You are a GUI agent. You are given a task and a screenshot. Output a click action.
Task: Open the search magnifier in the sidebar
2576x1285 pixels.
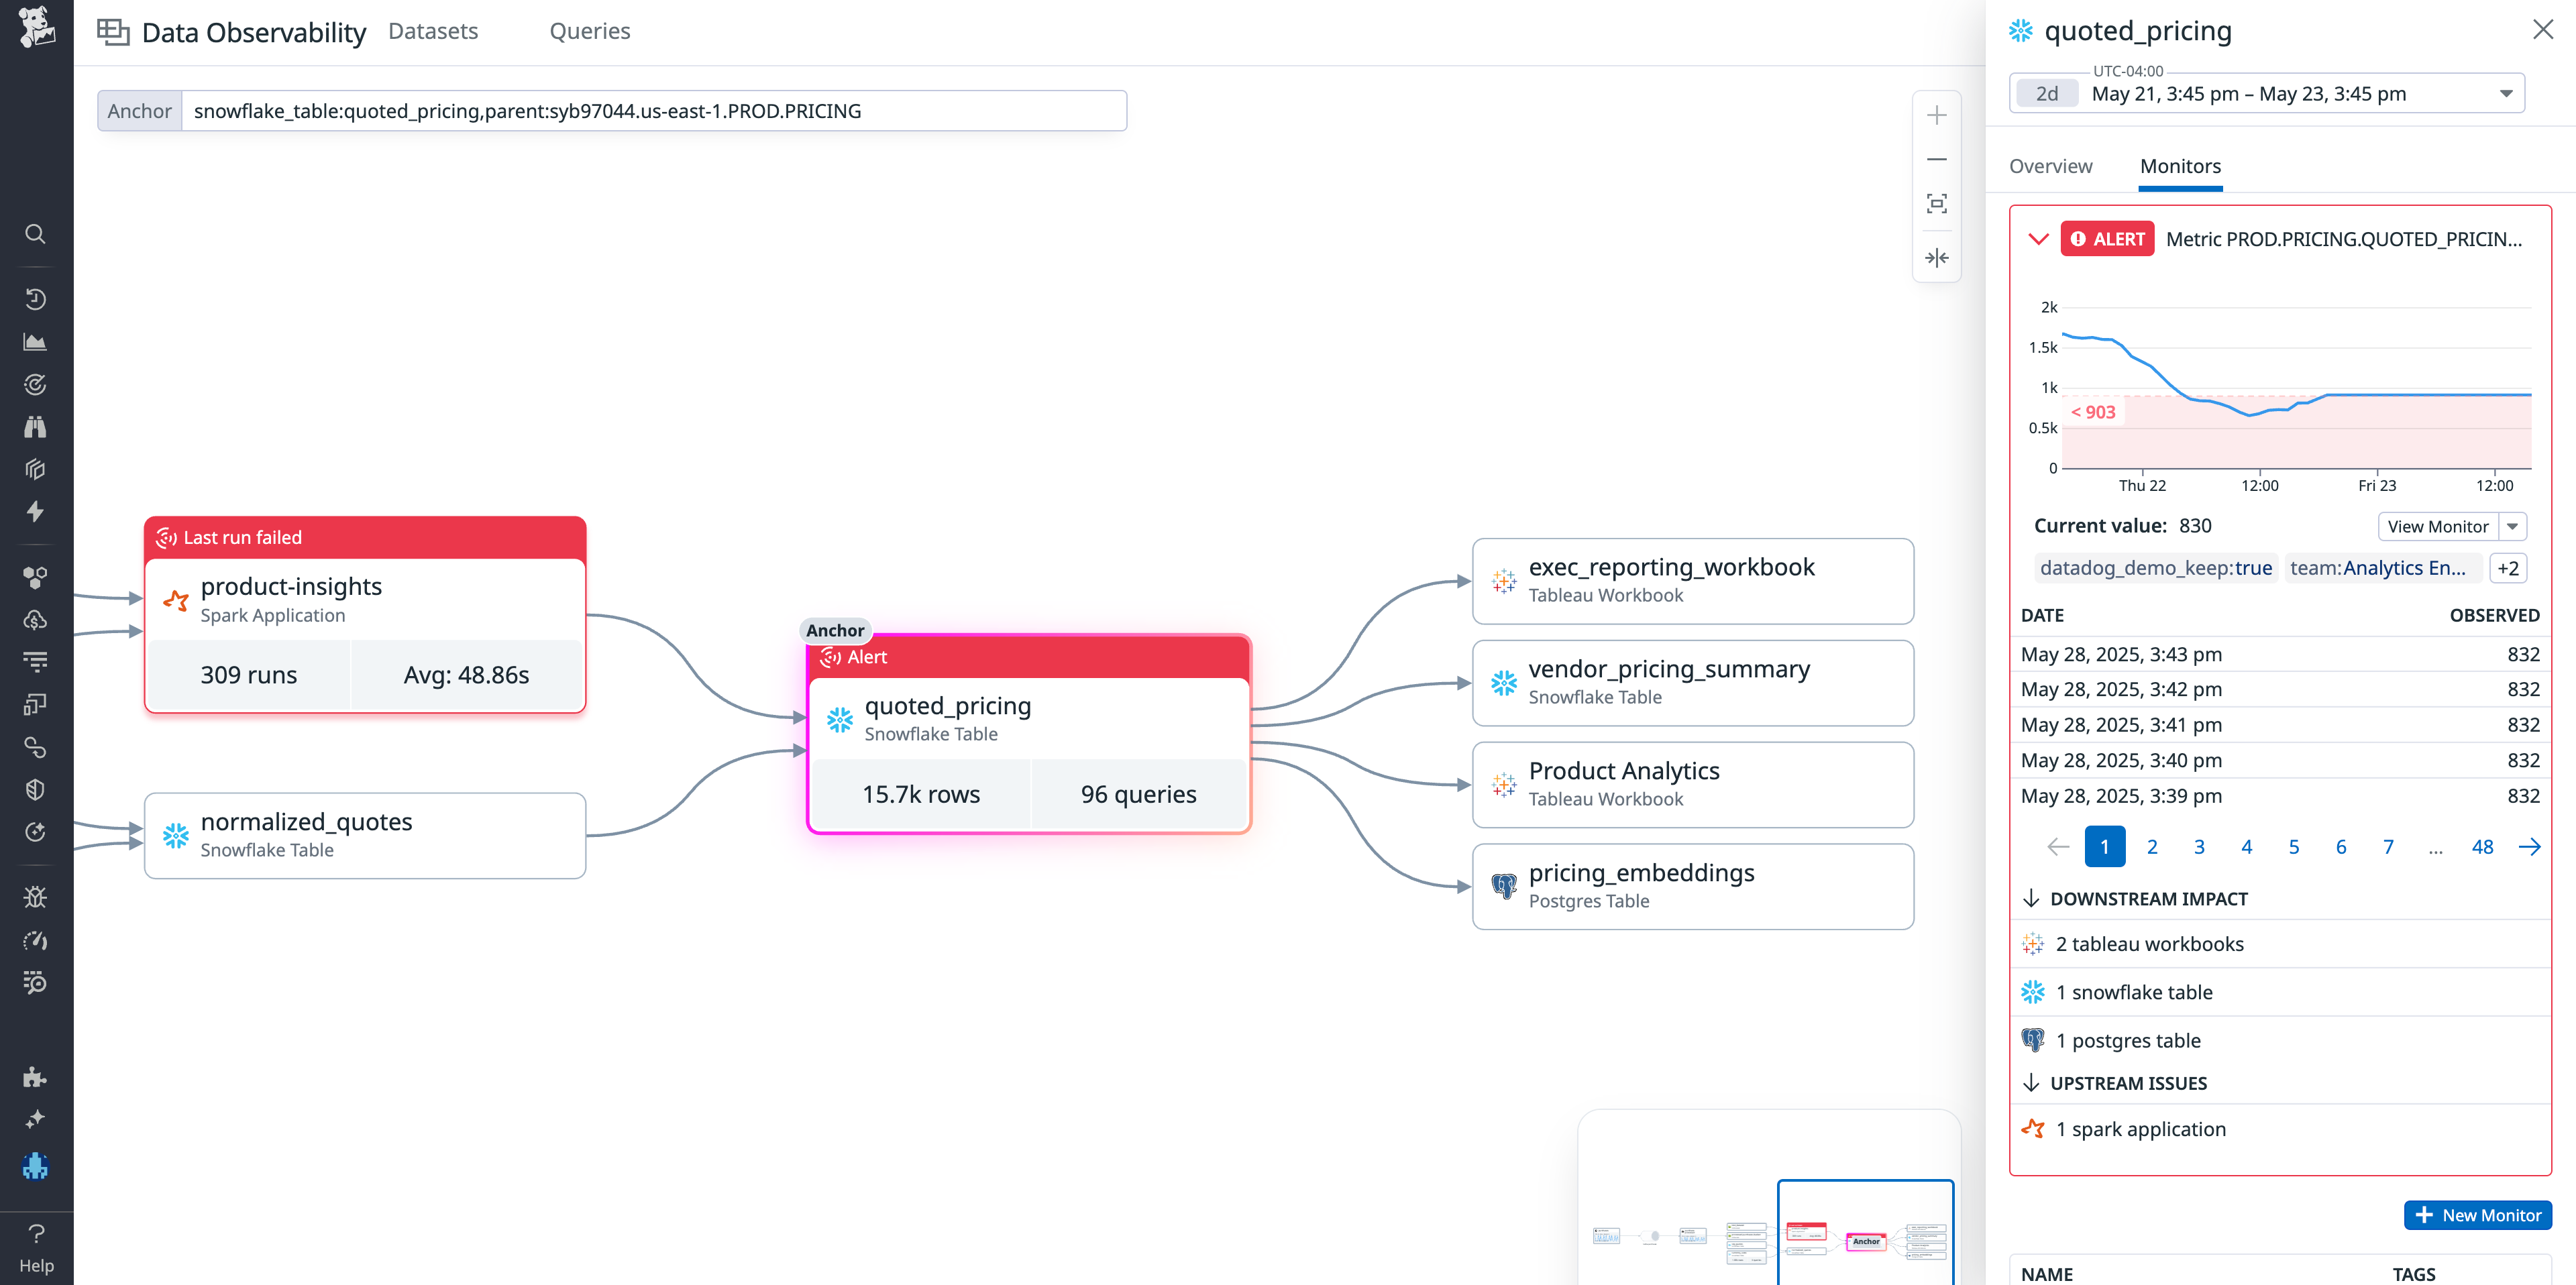coord(35,234)
